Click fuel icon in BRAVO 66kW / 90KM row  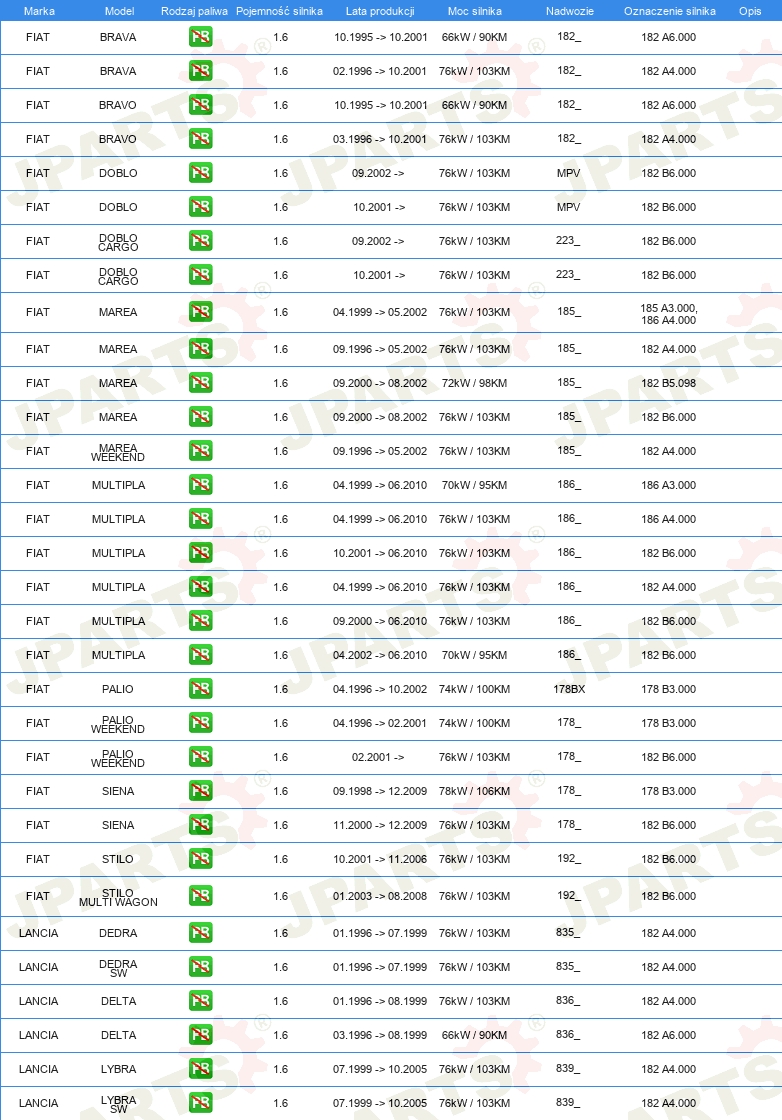(201, 105)
